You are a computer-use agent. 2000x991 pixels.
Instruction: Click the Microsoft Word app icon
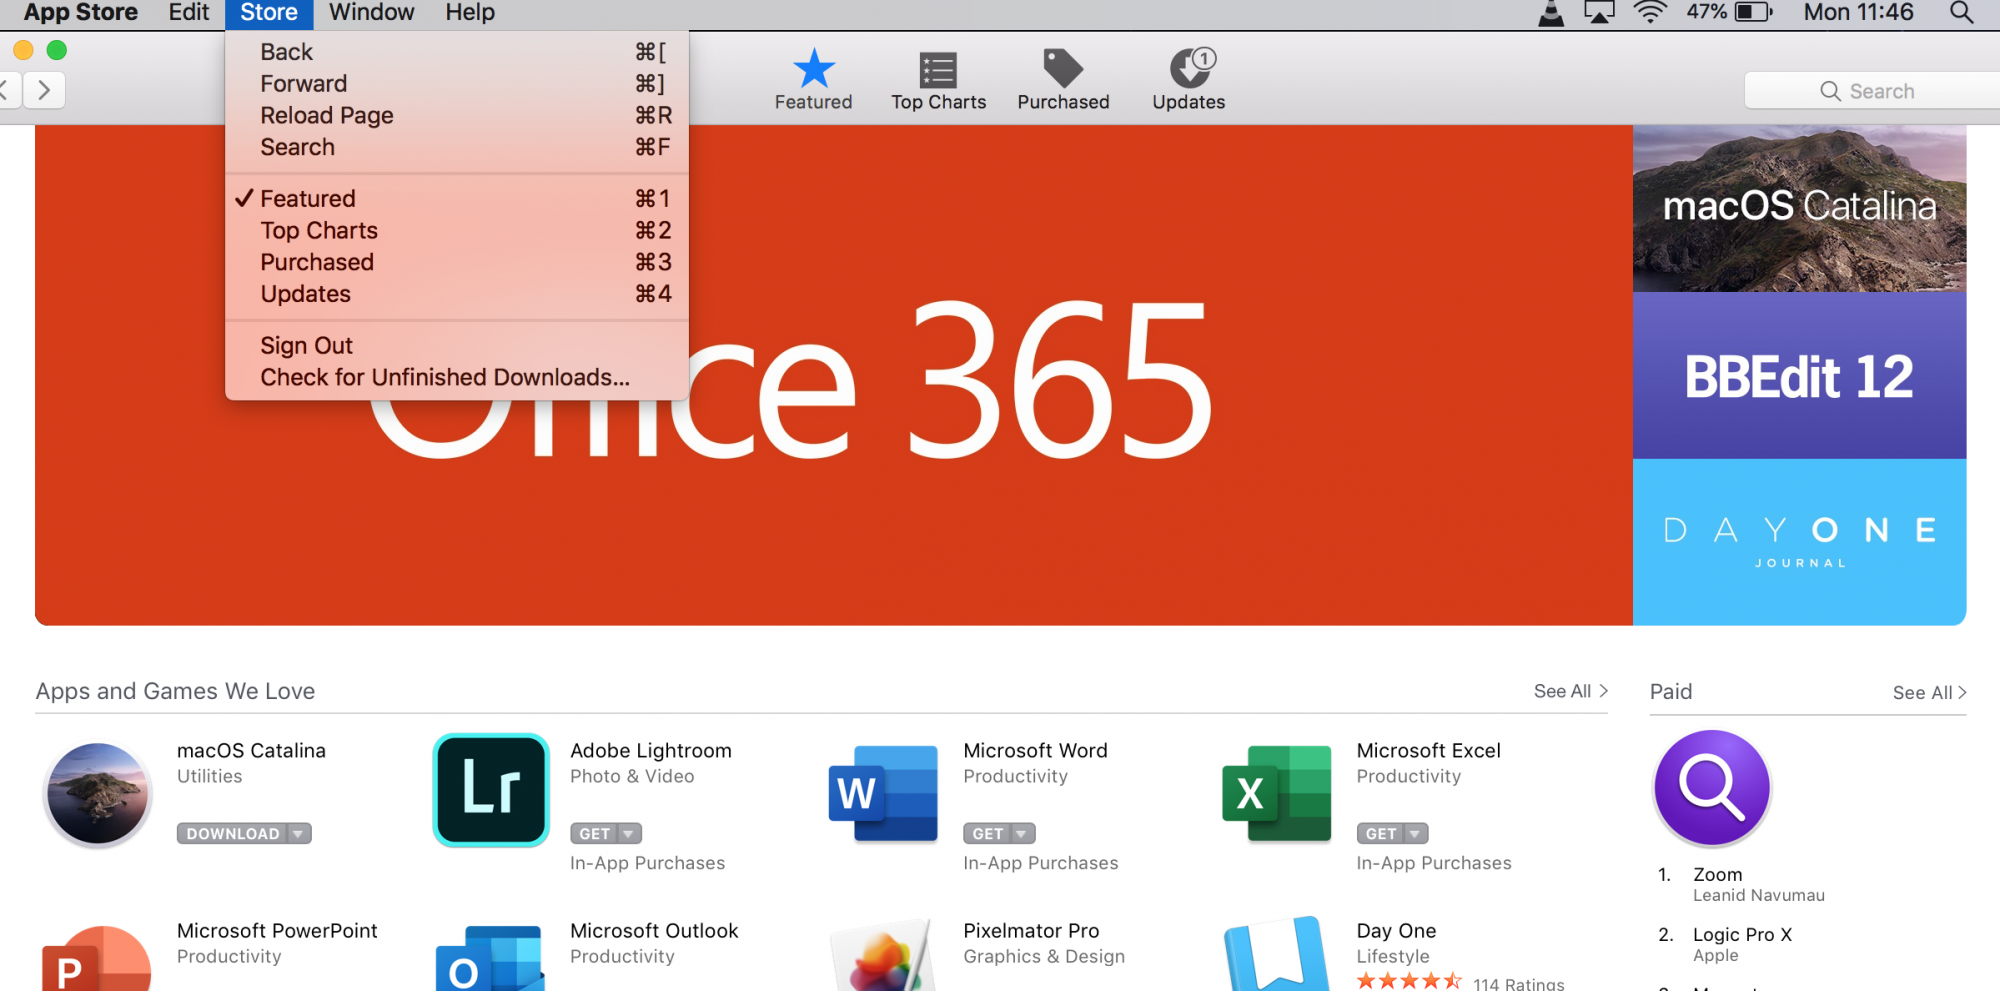tap(884, 793)
